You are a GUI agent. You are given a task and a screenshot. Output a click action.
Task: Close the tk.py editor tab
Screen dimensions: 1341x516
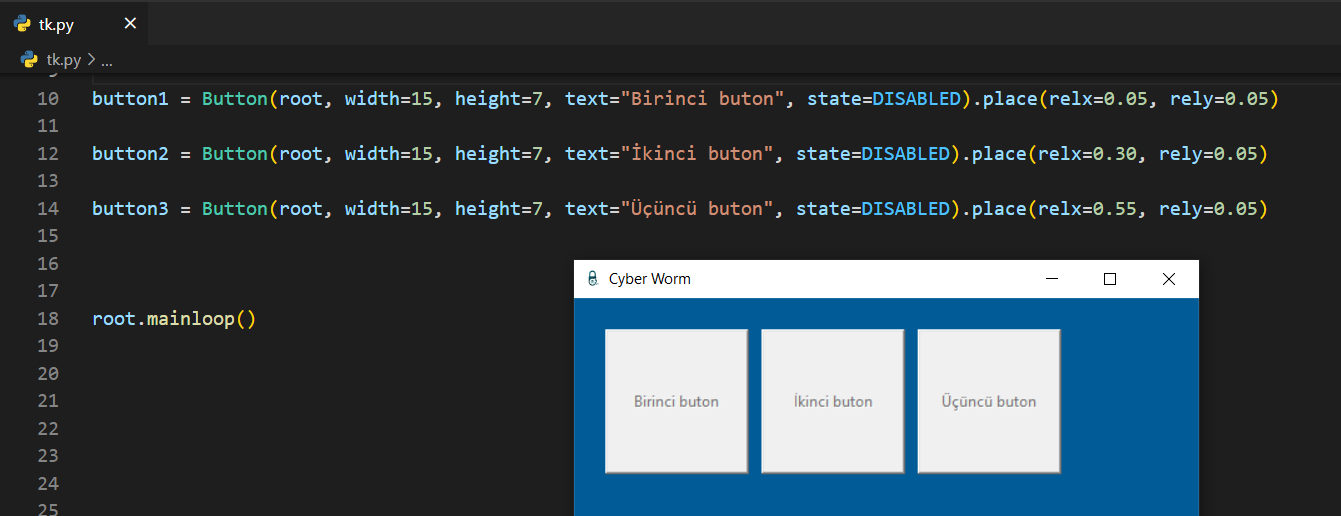[x=129, y=24]
